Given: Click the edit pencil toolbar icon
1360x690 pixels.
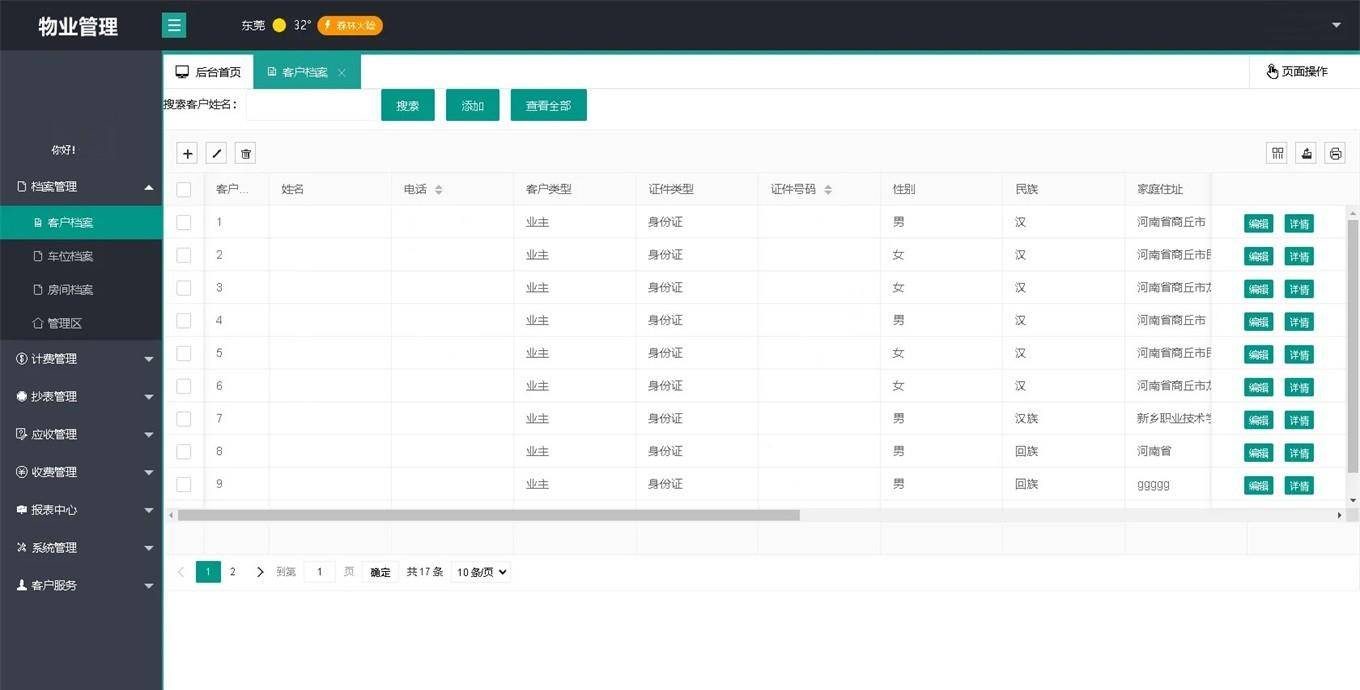Looking at the screenshot, I should 216,153.
